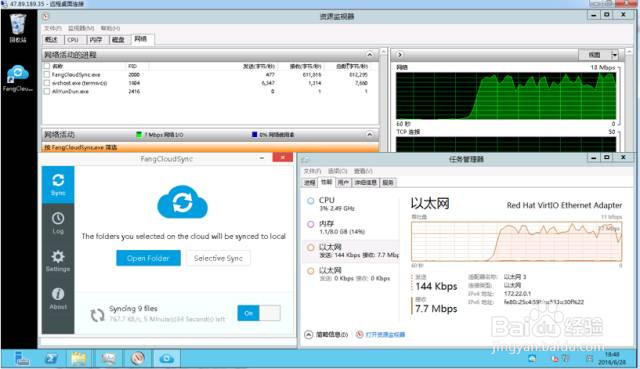Open Settings in FangCloudSync sidebar
Screen dimensions: 640x369
(x=58, y=261)
